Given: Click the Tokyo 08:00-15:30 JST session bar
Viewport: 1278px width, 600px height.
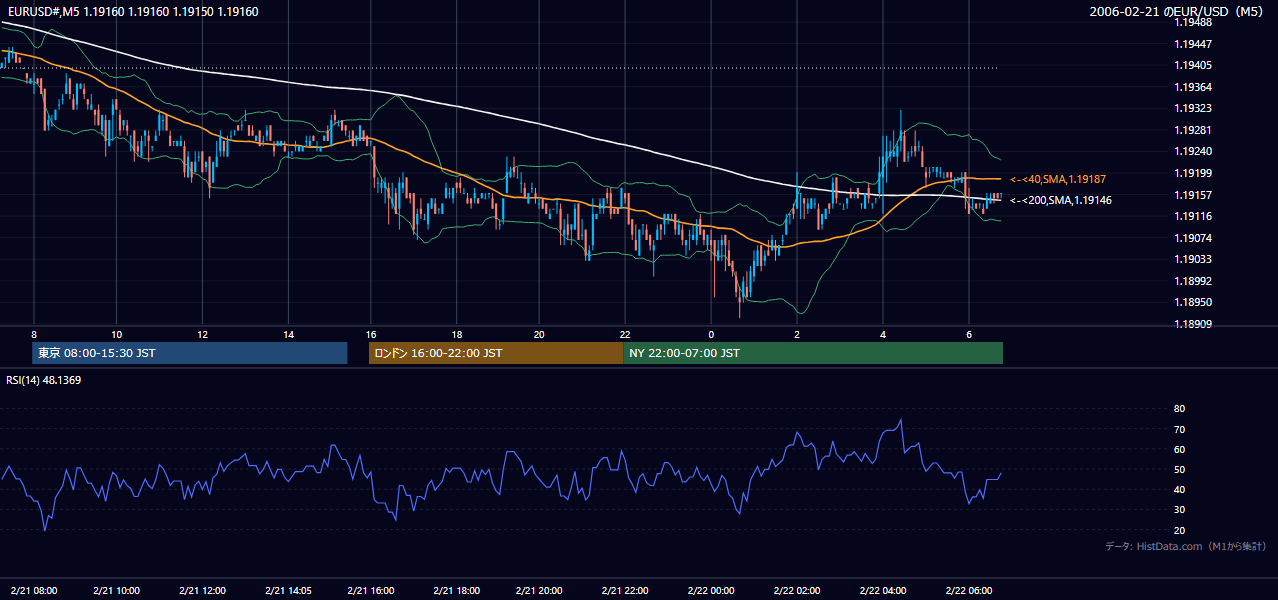Looking at the screenshot, I should click(189, 353).
